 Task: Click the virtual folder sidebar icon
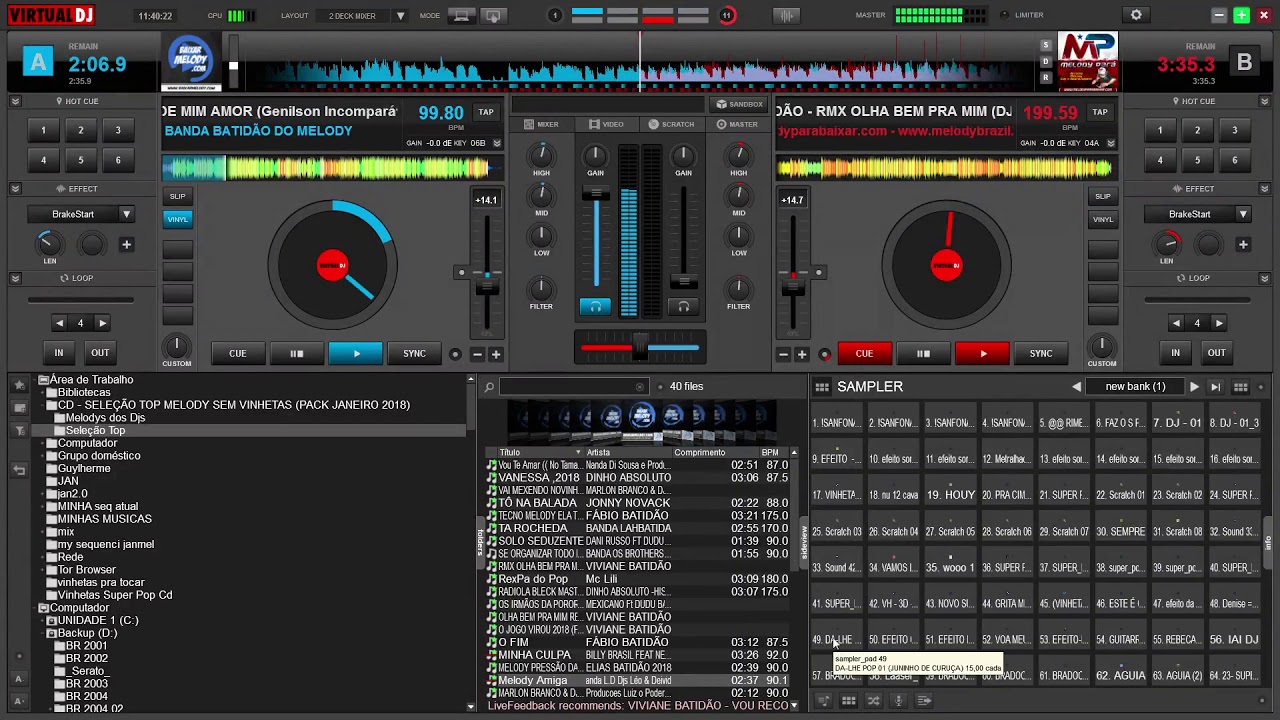coord(19,408)
